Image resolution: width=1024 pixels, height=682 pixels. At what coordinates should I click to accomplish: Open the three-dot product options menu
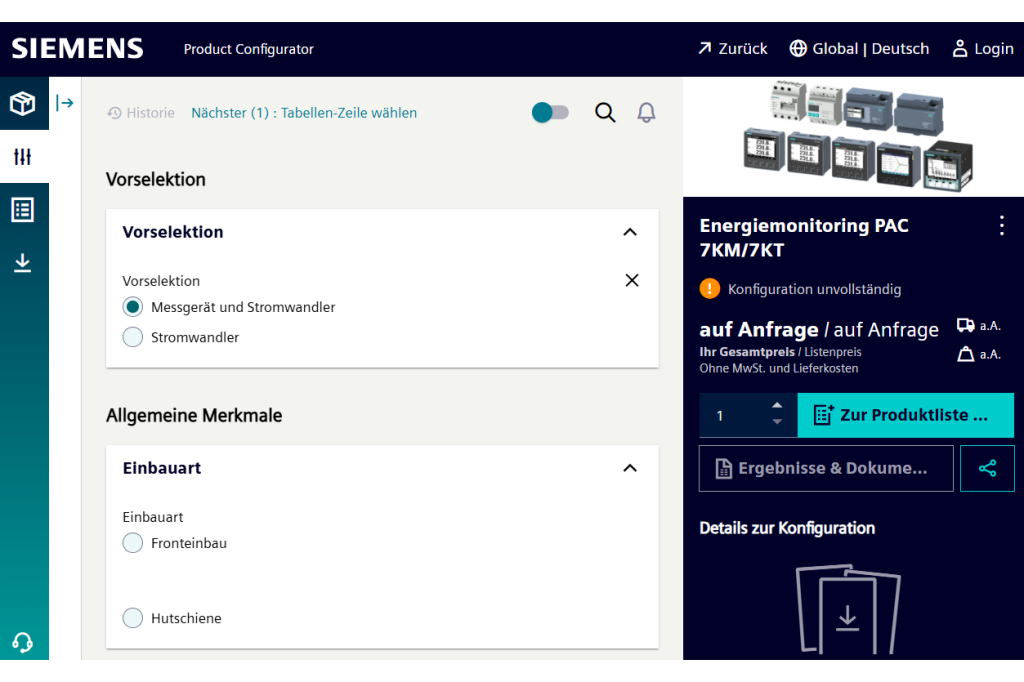pos(1001,226)
